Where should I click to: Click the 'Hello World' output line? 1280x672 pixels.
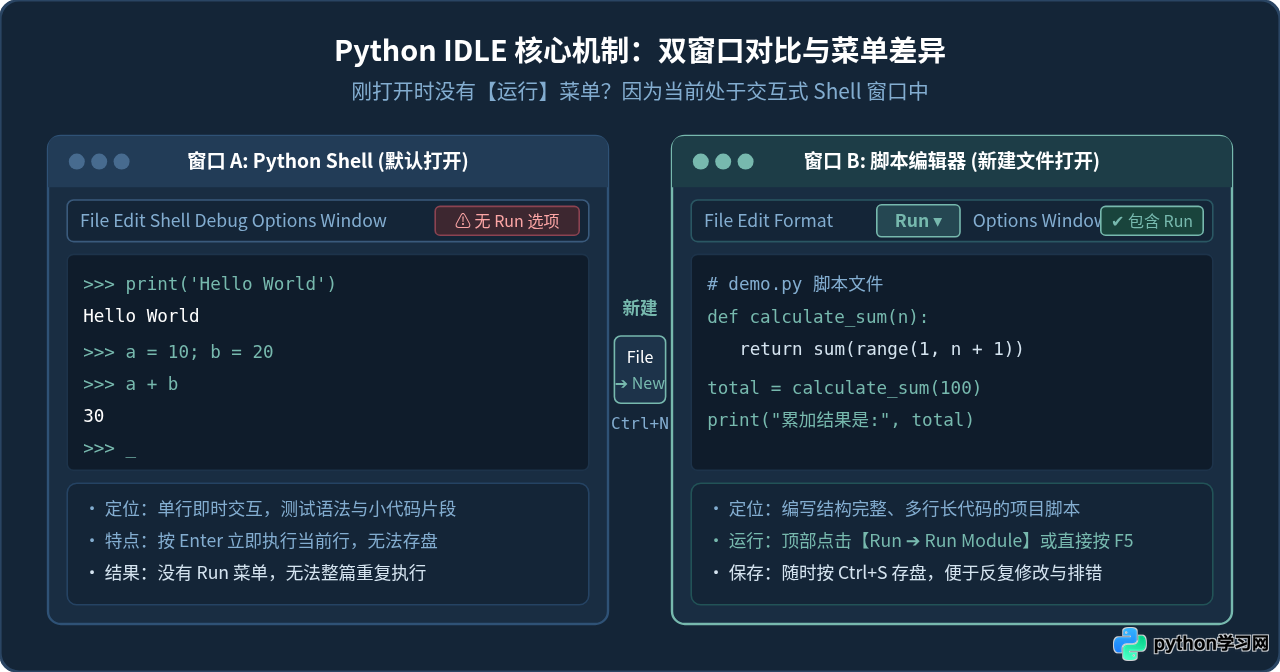[141, 316]
